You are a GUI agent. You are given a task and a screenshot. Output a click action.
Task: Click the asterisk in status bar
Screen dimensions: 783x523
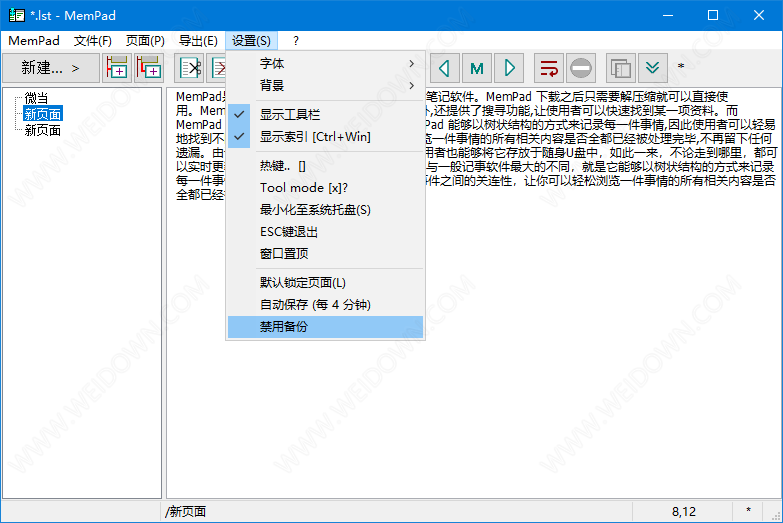coord(748,511)
